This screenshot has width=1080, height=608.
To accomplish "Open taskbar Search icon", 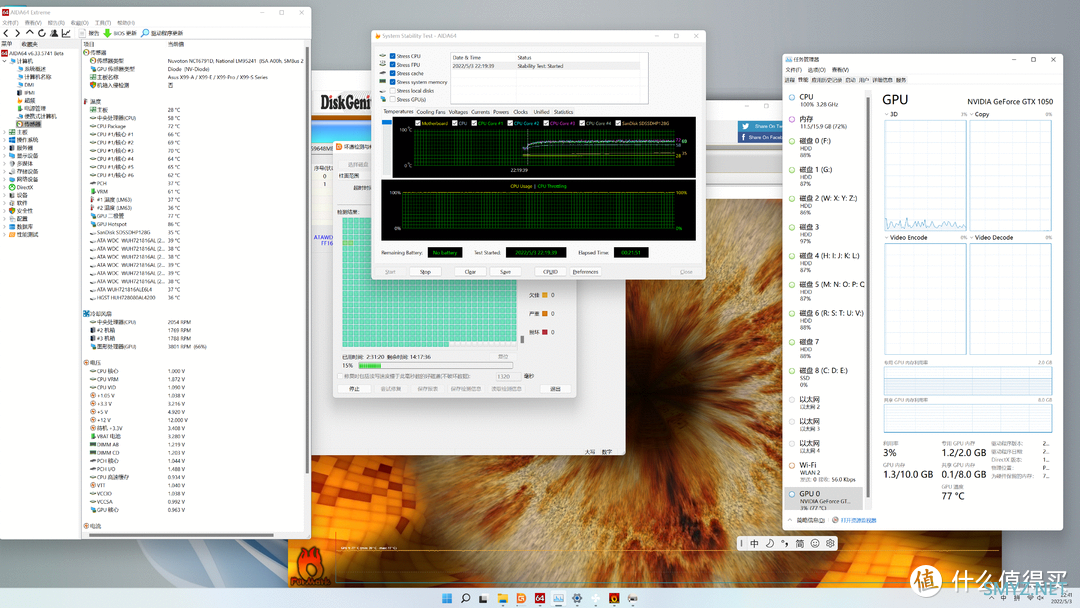I will click(x=466, y=598).
